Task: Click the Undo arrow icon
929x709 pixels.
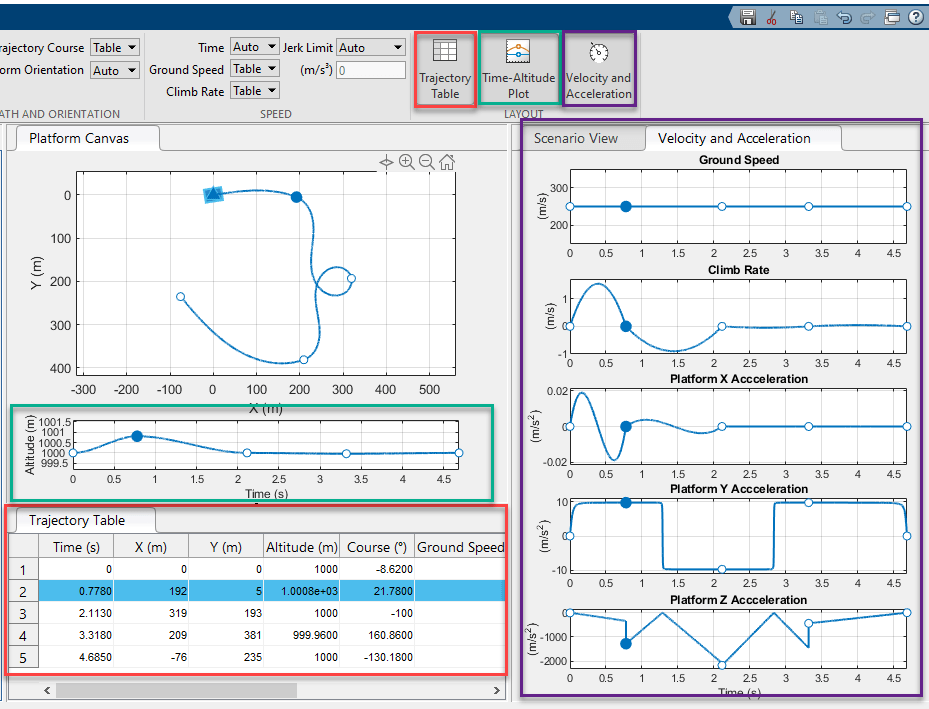Action: 844,17
